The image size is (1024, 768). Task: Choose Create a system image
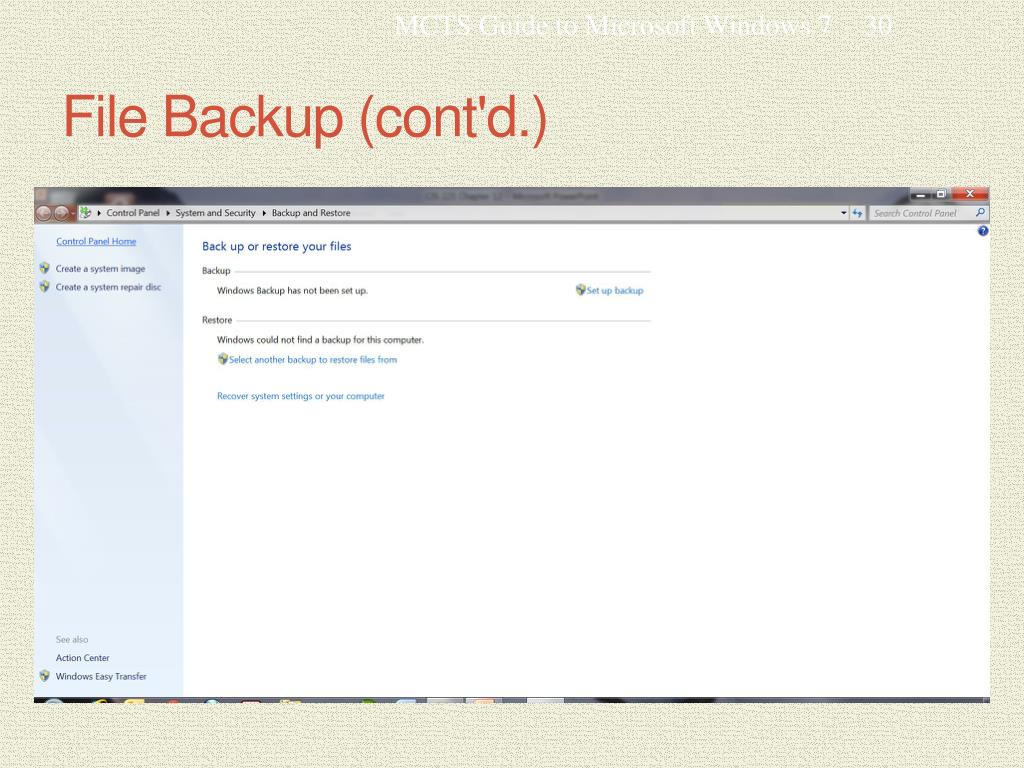click(x=101, y=268)
